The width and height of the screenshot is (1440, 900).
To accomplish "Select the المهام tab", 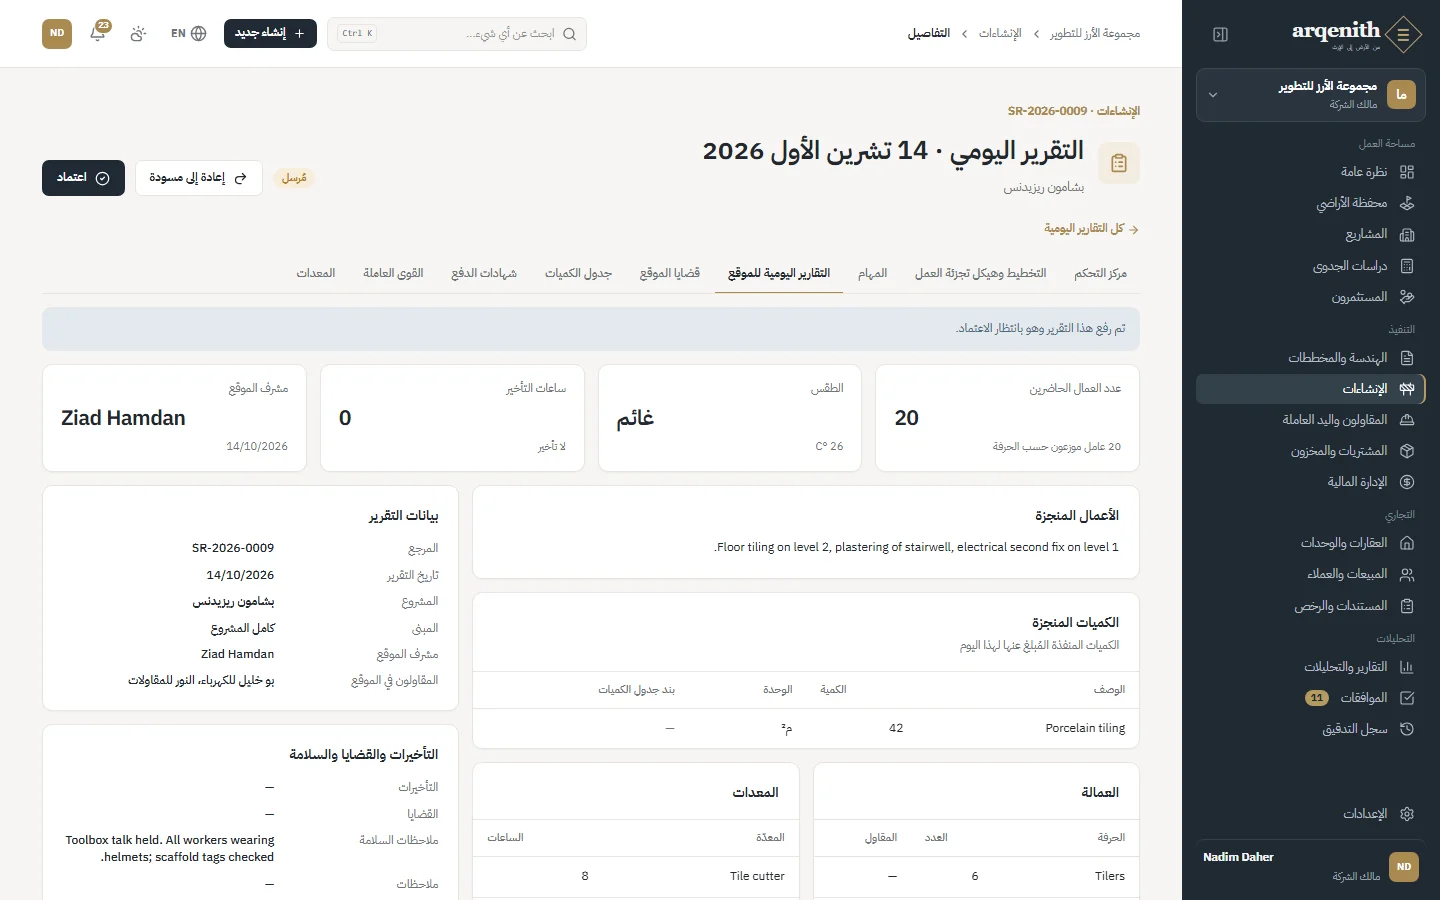I will [873, 274].
